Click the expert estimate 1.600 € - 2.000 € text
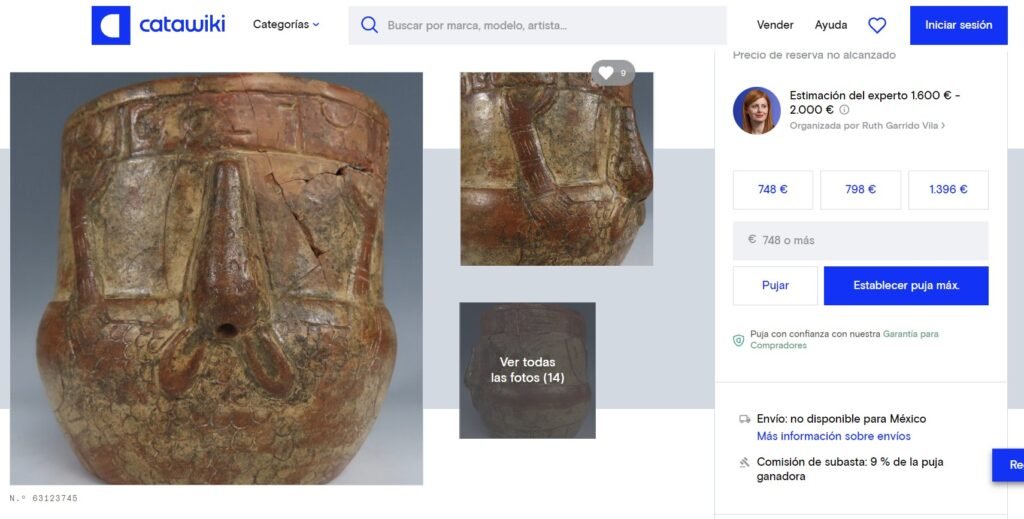This screenshot has height=519, width=1024. click(x=874, y=102)
